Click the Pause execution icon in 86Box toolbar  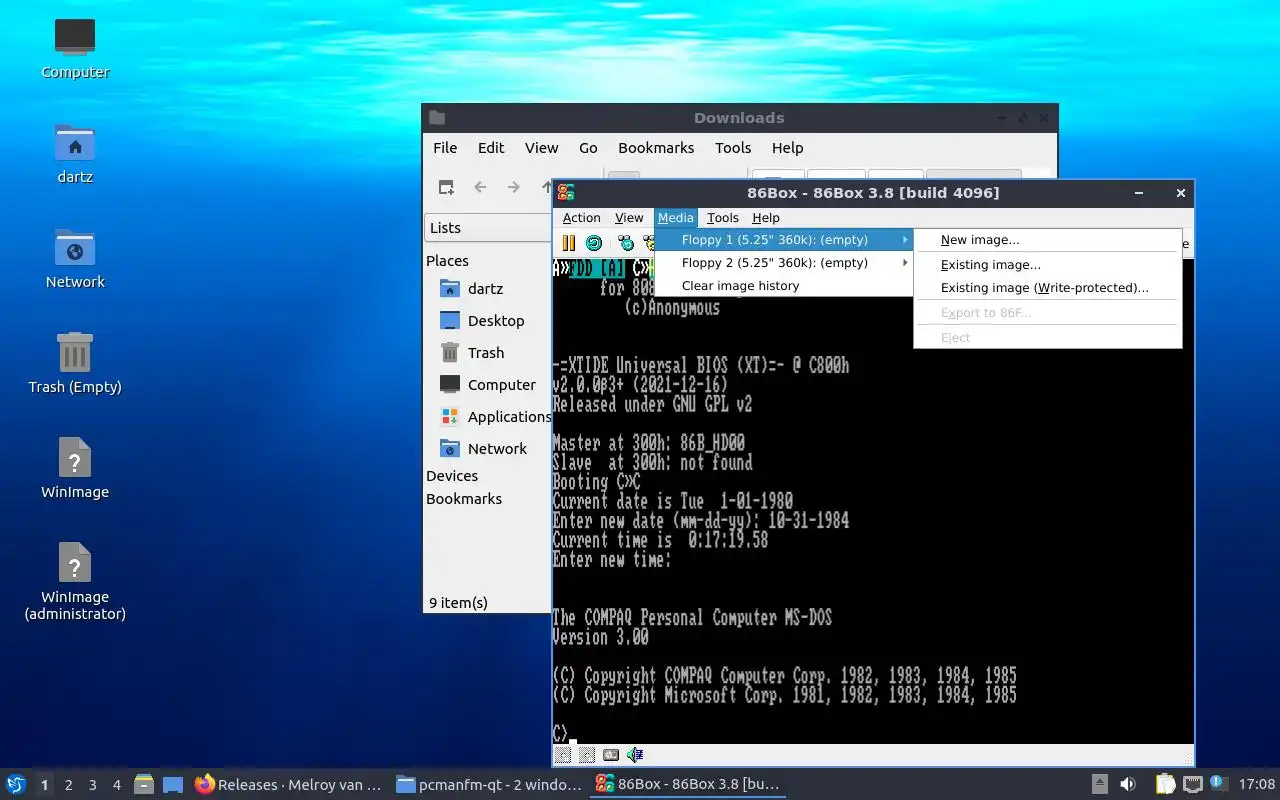point(568,243)
